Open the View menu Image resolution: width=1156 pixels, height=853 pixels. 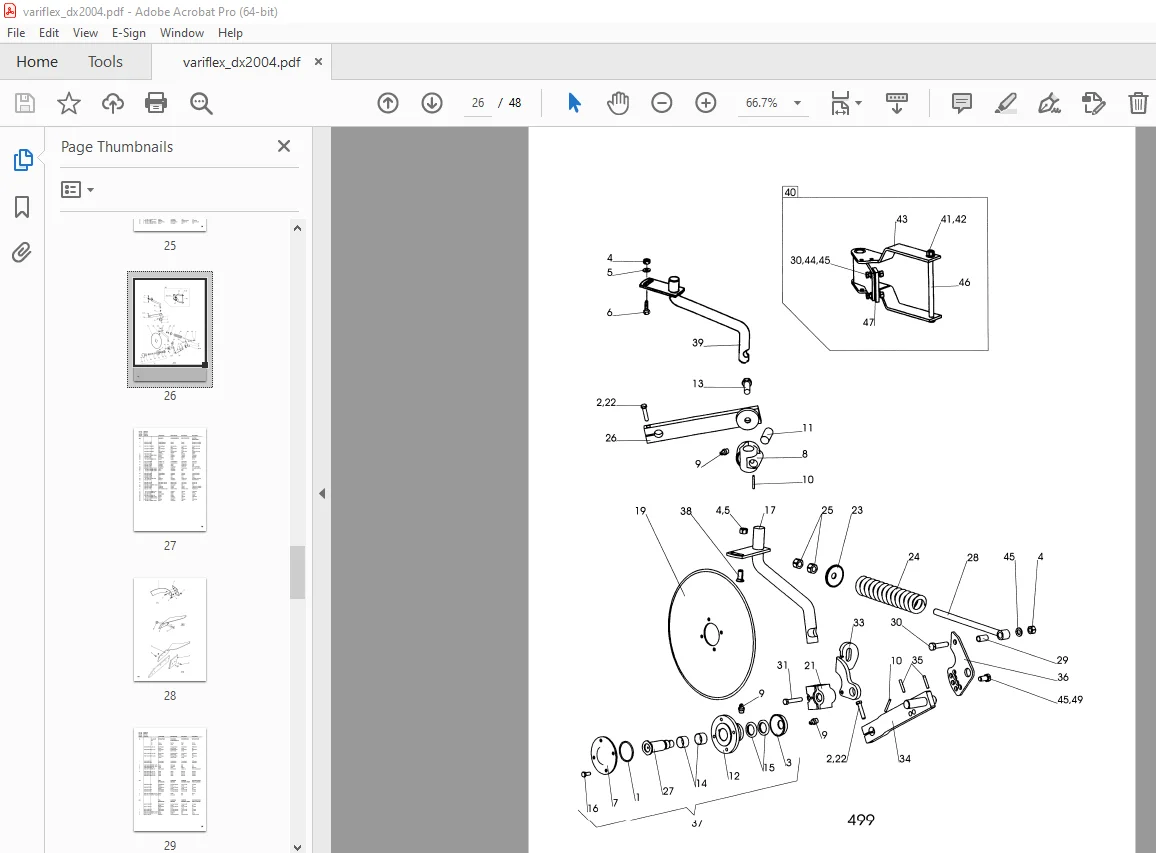tap(86, 32)
